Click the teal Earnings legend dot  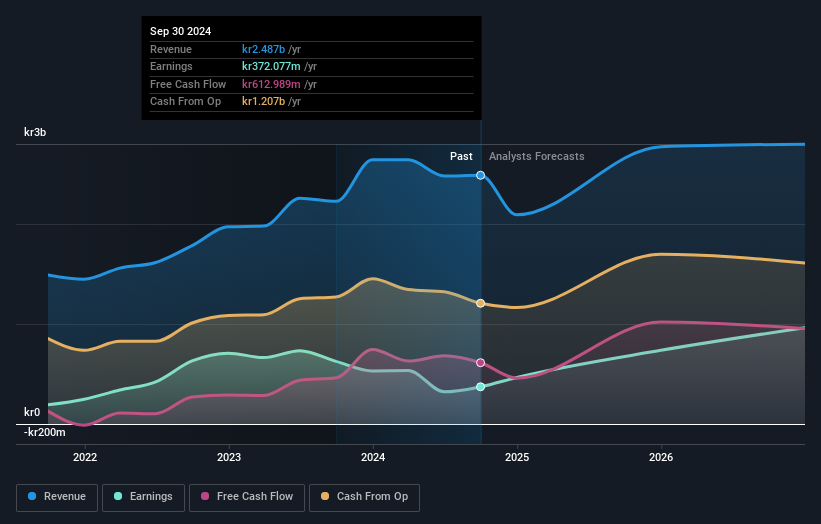pos(118,496)
